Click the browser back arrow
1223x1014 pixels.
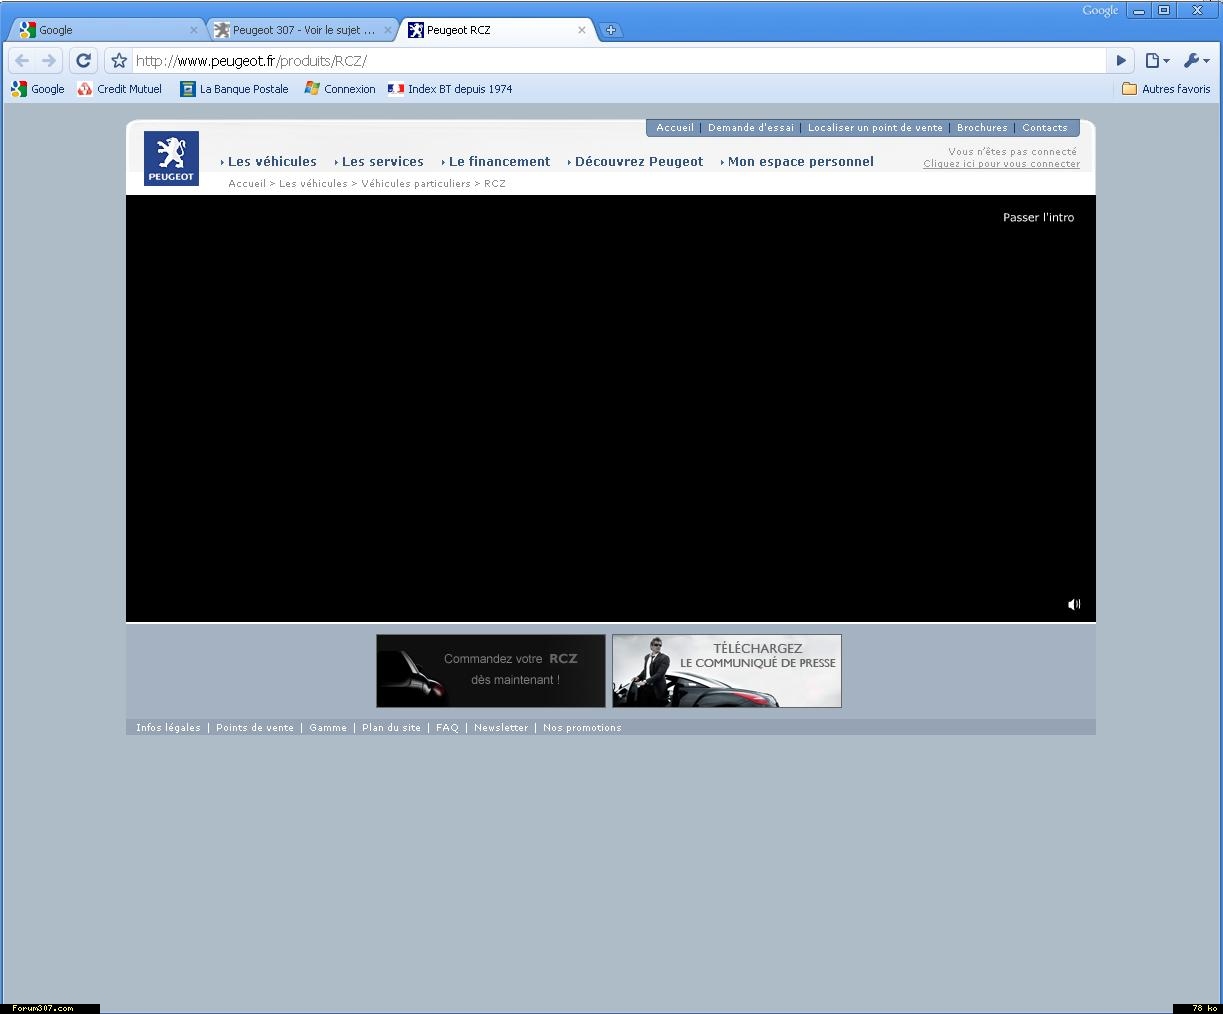(x=22, y=61)
